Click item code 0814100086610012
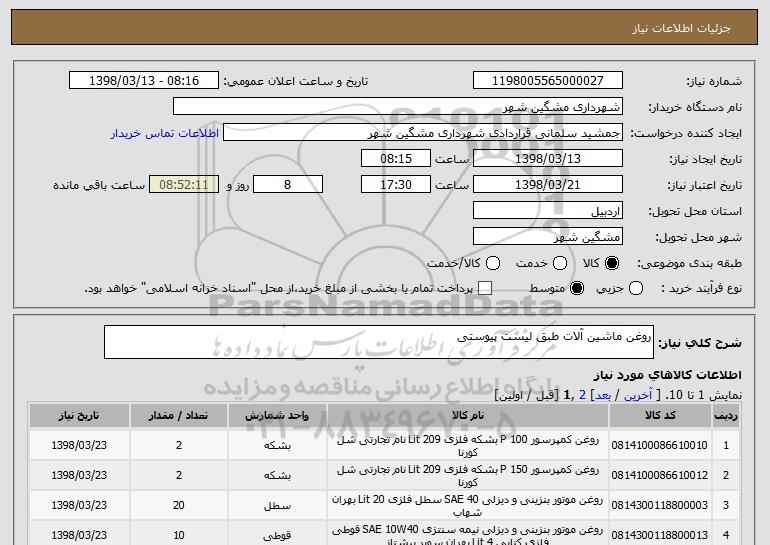Screen dimensions: 770x545 [660, 475]
